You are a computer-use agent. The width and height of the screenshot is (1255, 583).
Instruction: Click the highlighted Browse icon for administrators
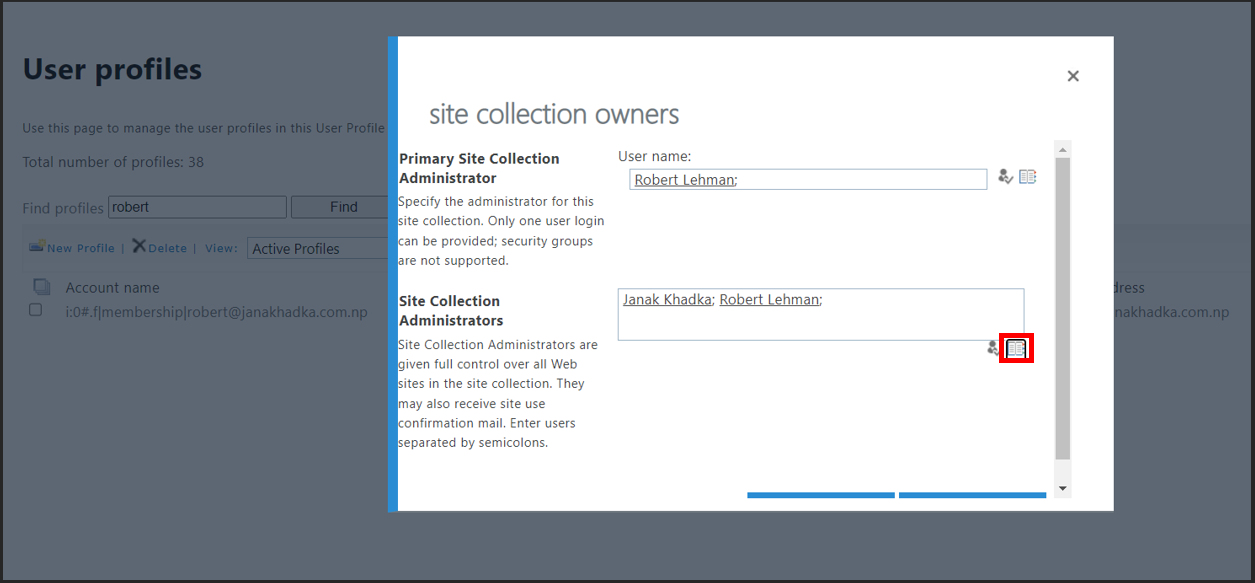[1016, 348]
